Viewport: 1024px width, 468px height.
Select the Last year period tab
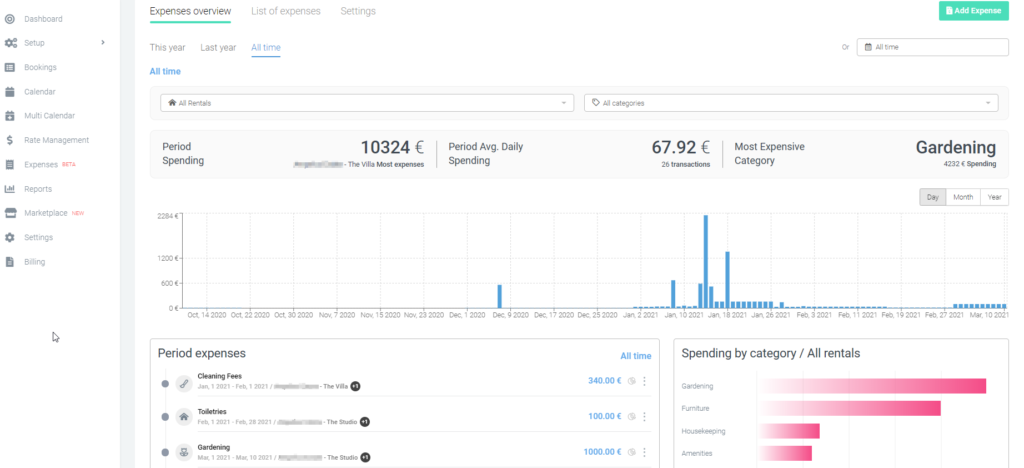218,48
